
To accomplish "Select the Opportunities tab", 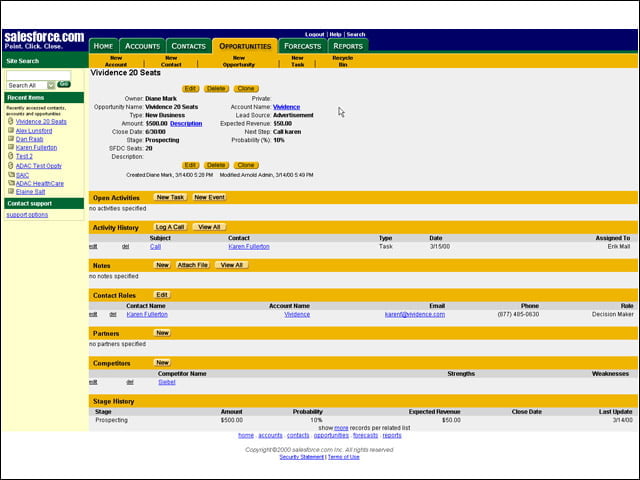I will [x=245, y=46].
